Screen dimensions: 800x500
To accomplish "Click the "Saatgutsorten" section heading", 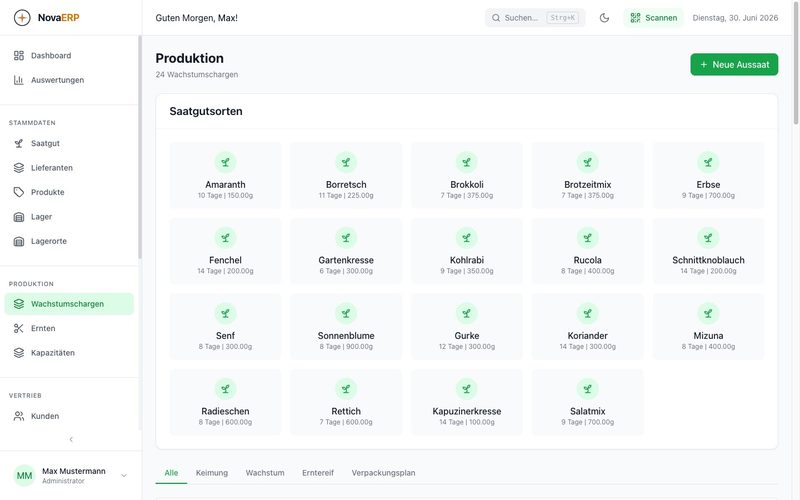I will (206, 111).
